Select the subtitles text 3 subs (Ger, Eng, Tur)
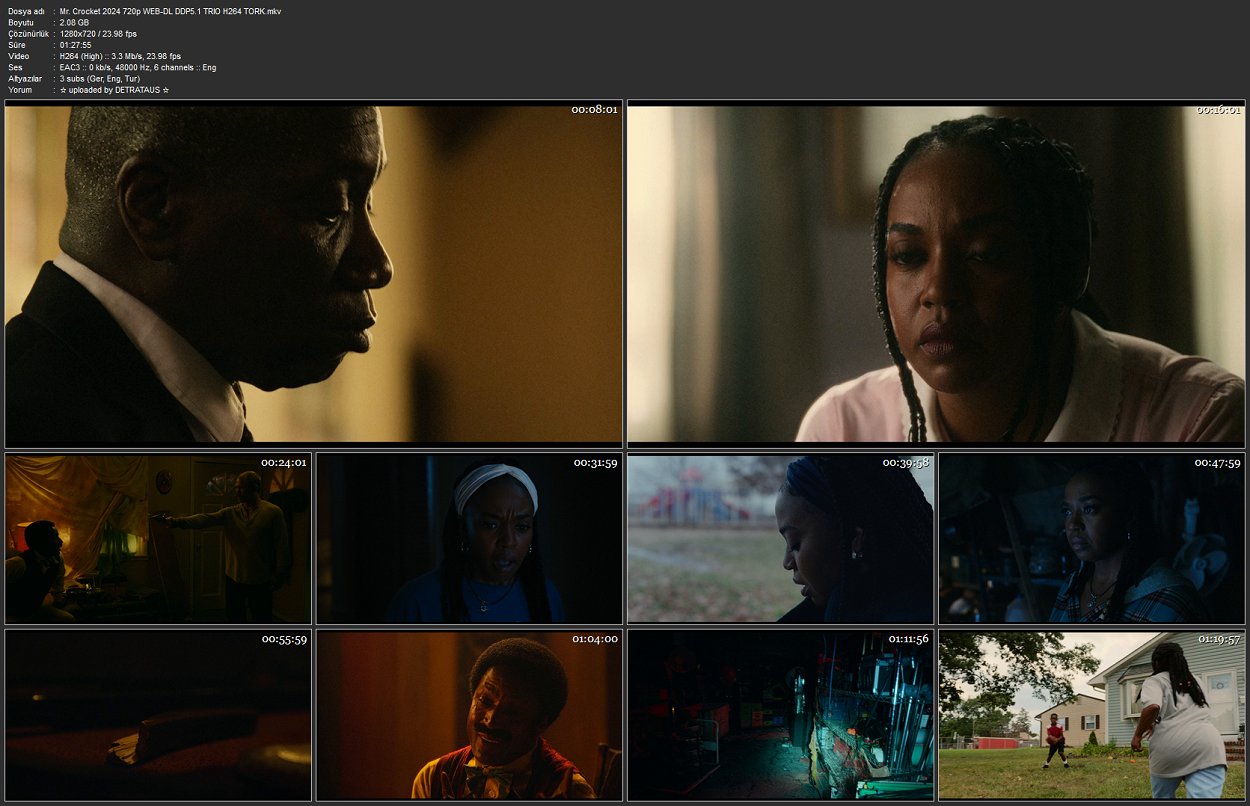The width and height of the screenshot is (1250, 806). coord(100,78)
